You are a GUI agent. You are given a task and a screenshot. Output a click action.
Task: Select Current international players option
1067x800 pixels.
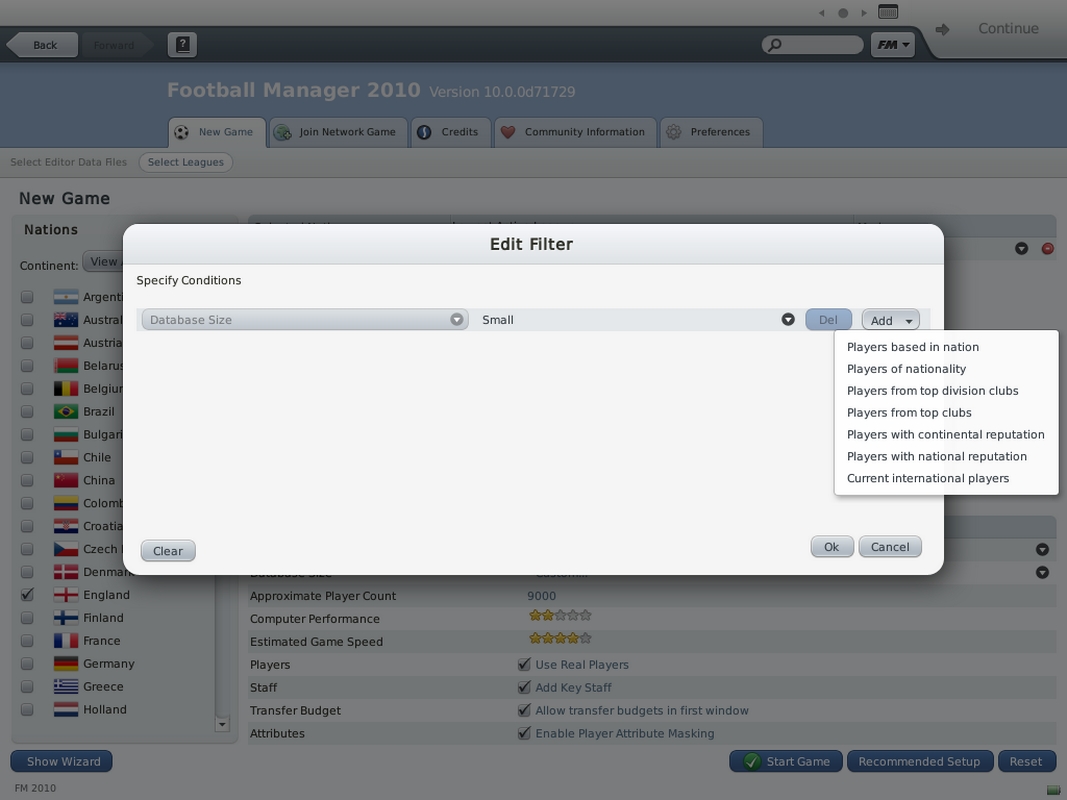[927, 478]
